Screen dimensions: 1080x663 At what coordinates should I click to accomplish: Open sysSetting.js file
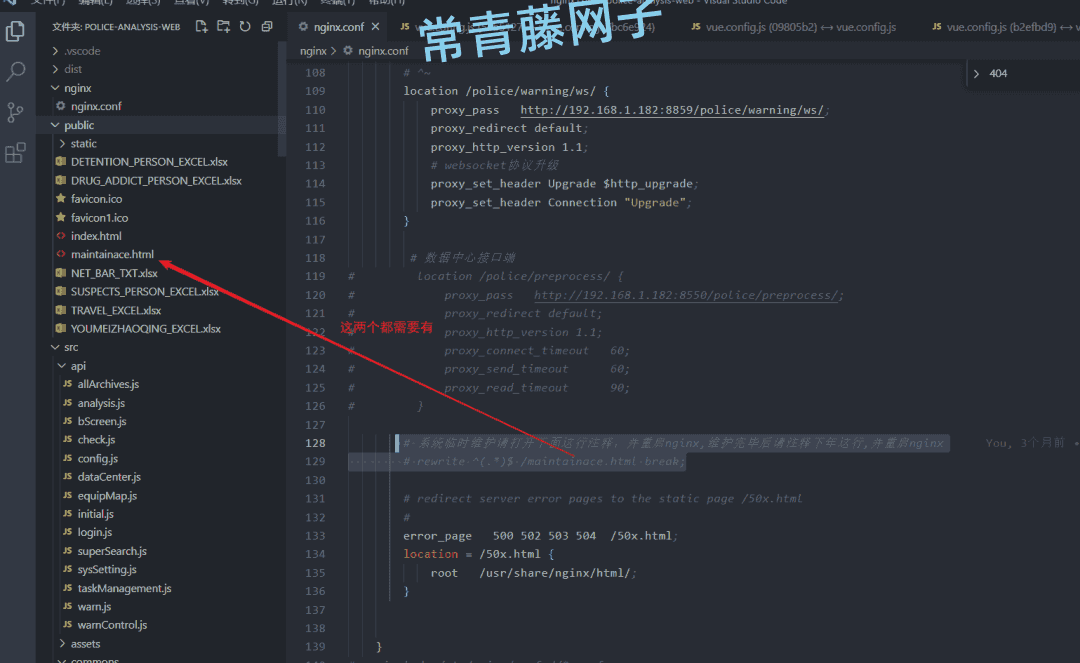click(x=107, y=569)
